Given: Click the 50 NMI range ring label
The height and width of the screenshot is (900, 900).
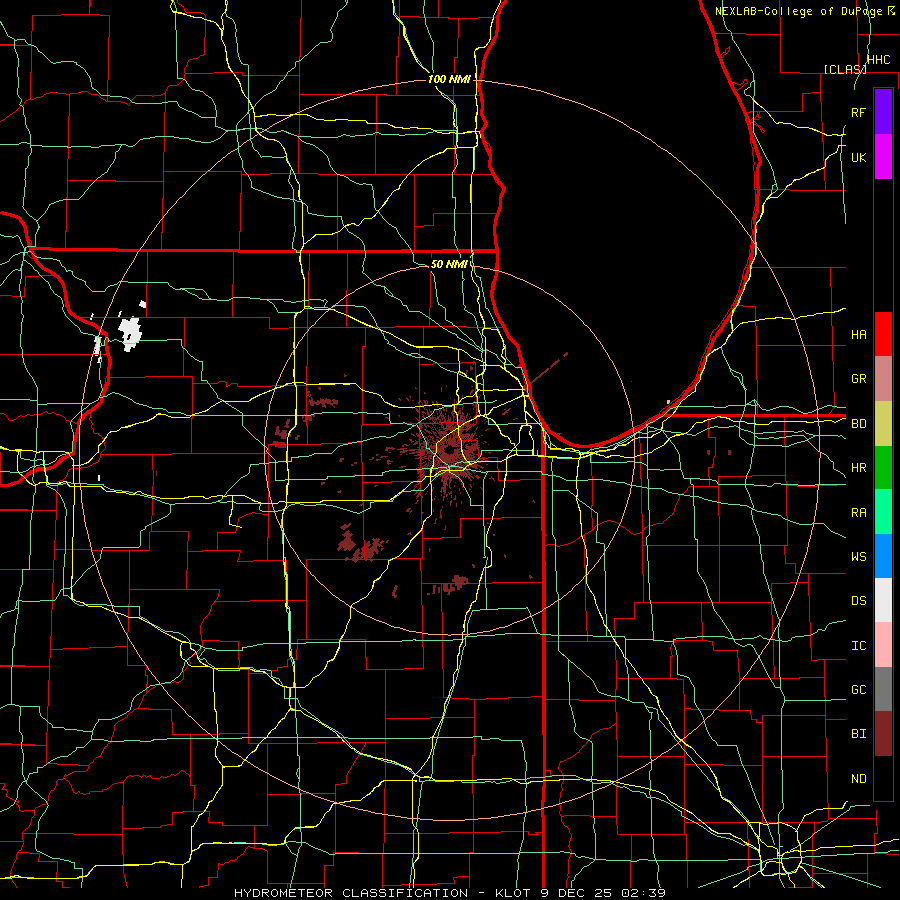Looking at the screenshot, I should pos(449,264).
